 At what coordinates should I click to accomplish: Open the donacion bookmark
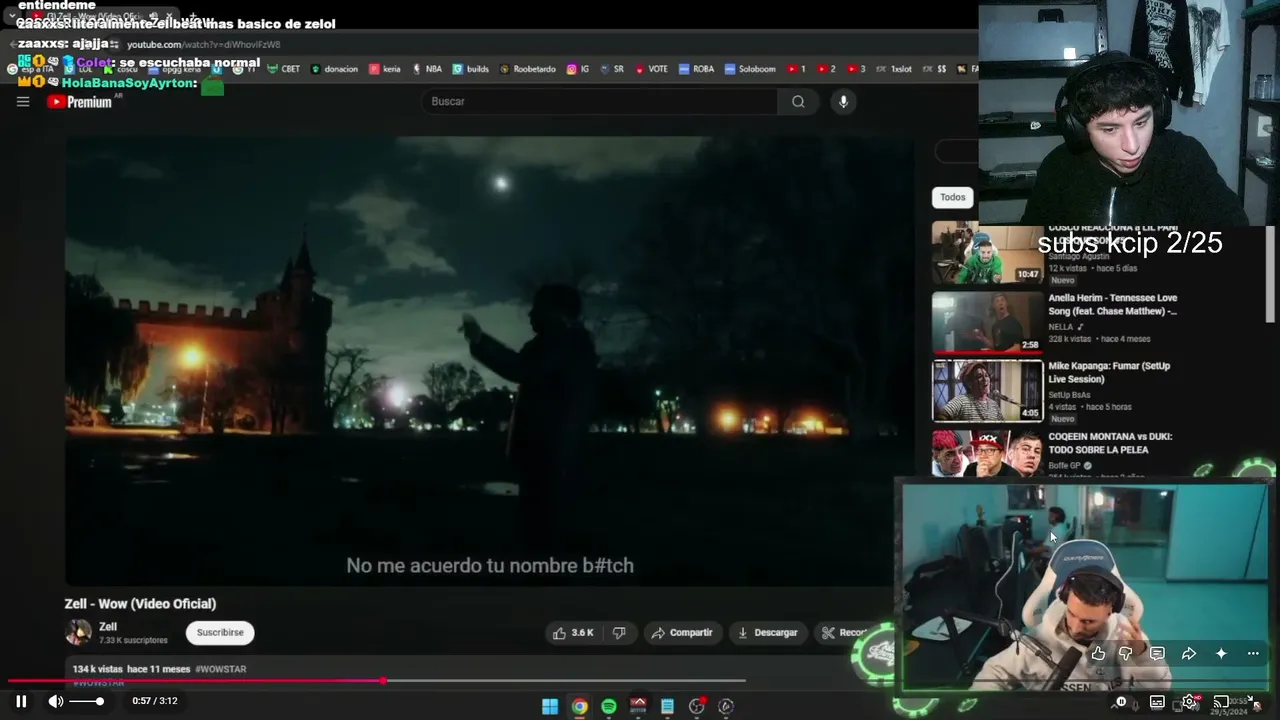[334, 69]
